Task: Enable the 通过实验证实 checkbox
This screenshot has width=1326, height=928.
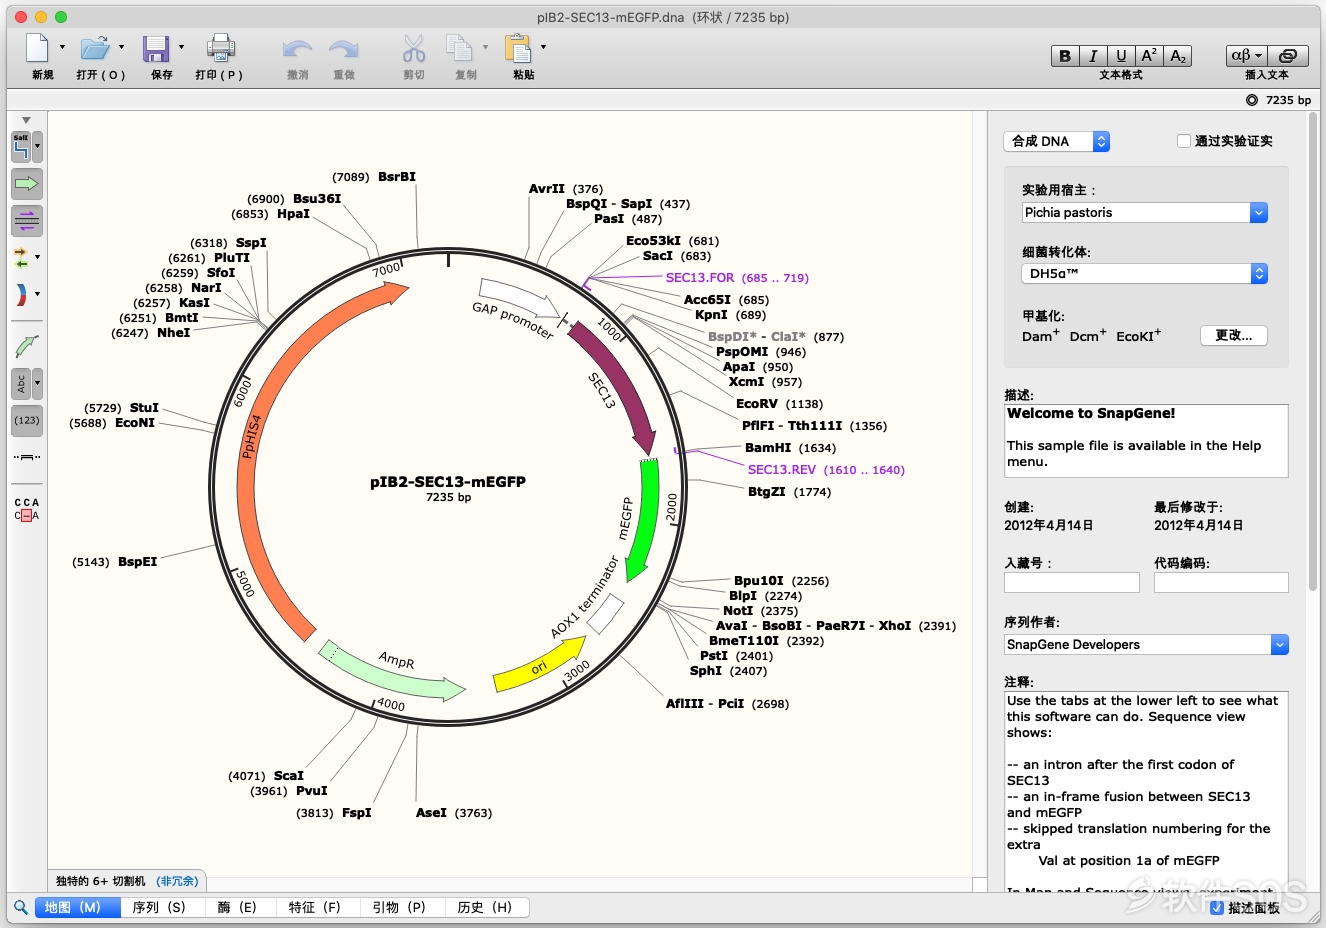Action: point(1184,141)
